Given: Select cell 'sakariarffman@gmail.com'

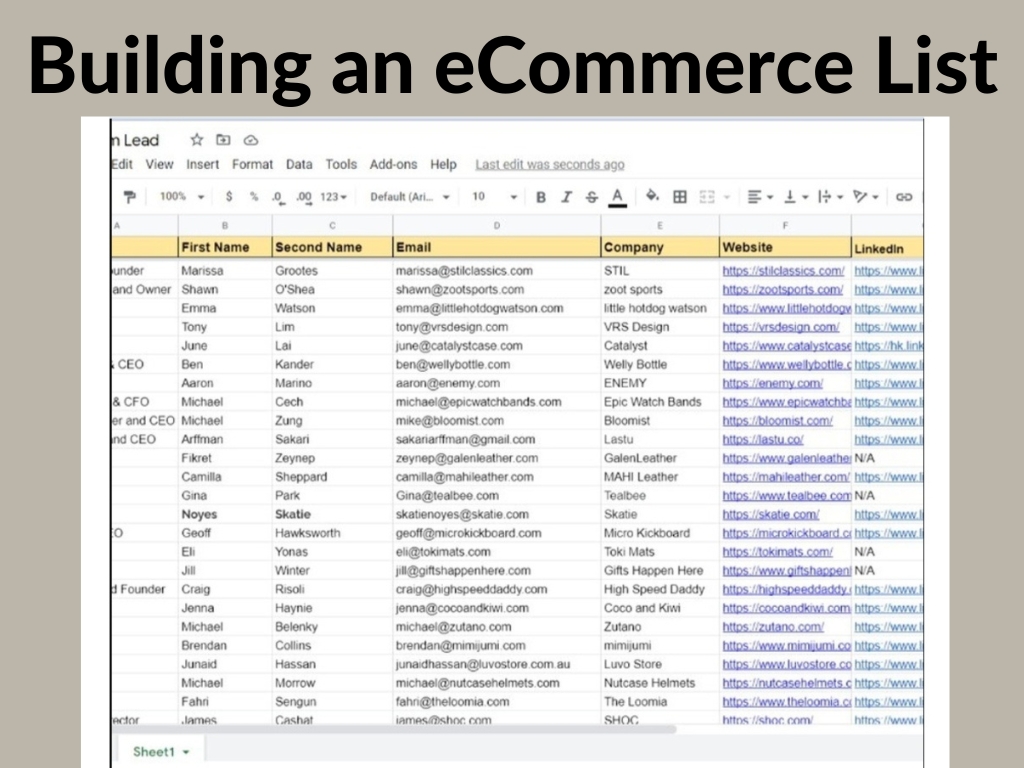Looking at the screenshot, I should point(496,440).
